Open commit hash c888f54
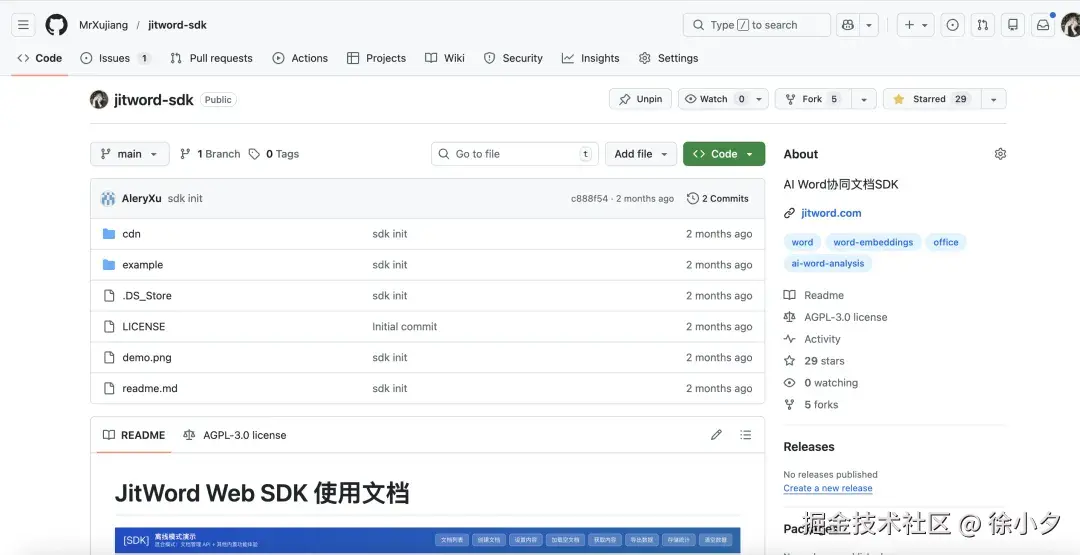This screenshot has width=1080, height=555. coord(590,198)
